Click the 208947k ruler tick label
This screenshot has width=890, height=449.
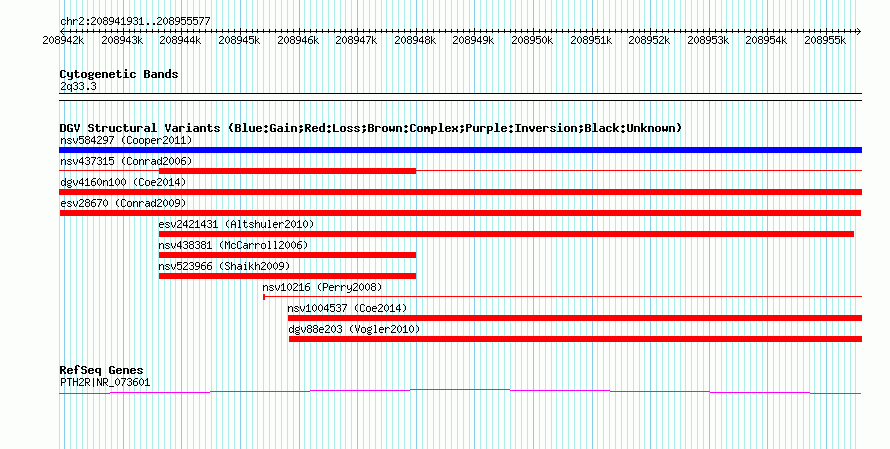click(x=356, y=41)
